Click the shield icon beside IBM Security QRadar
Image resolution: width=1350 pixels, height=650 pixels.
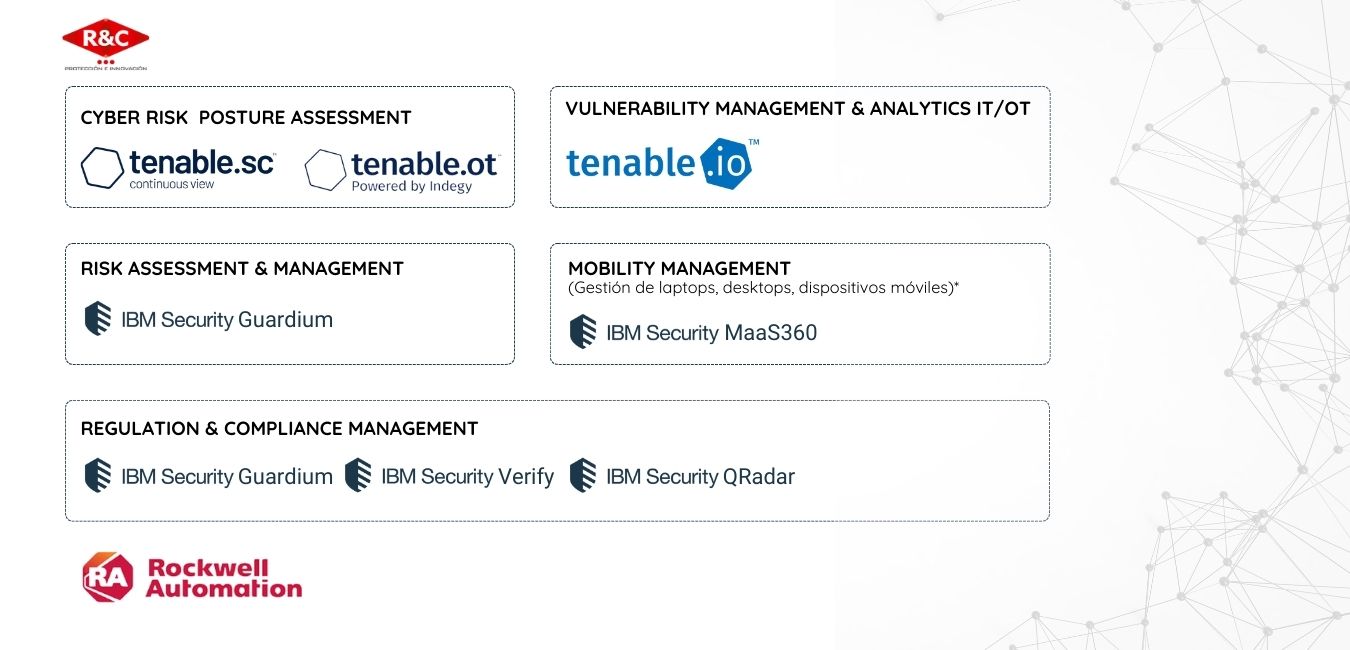click(x=583, y=475)
